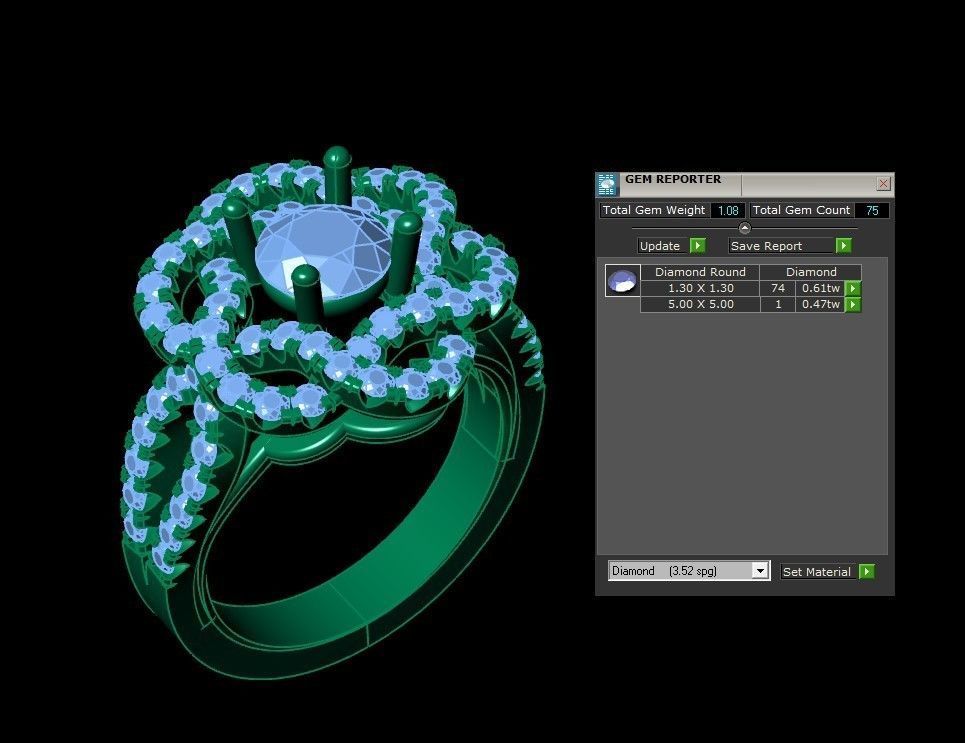The image size is (965, 743).
Task: Click the Set Material button
Action: tap(817, 572)
